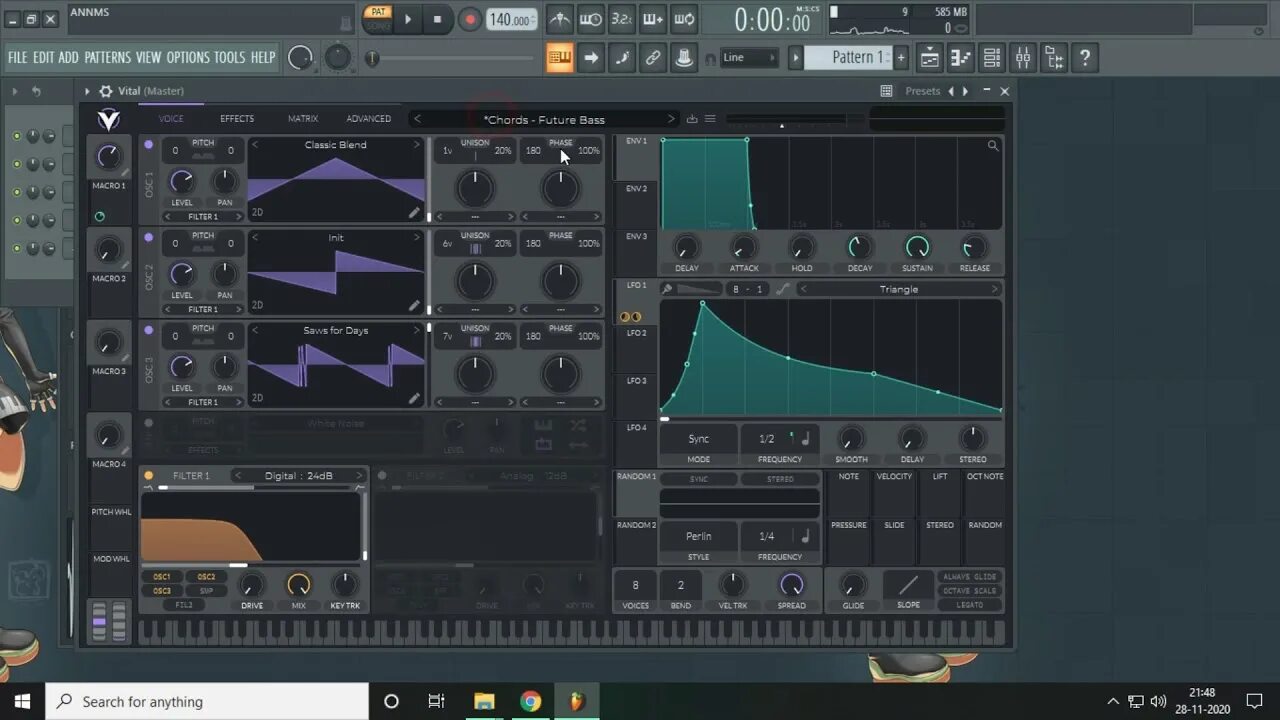Click the Presets button in plugin header
This screenshot has width=1280, height=720.
point(922,91)
